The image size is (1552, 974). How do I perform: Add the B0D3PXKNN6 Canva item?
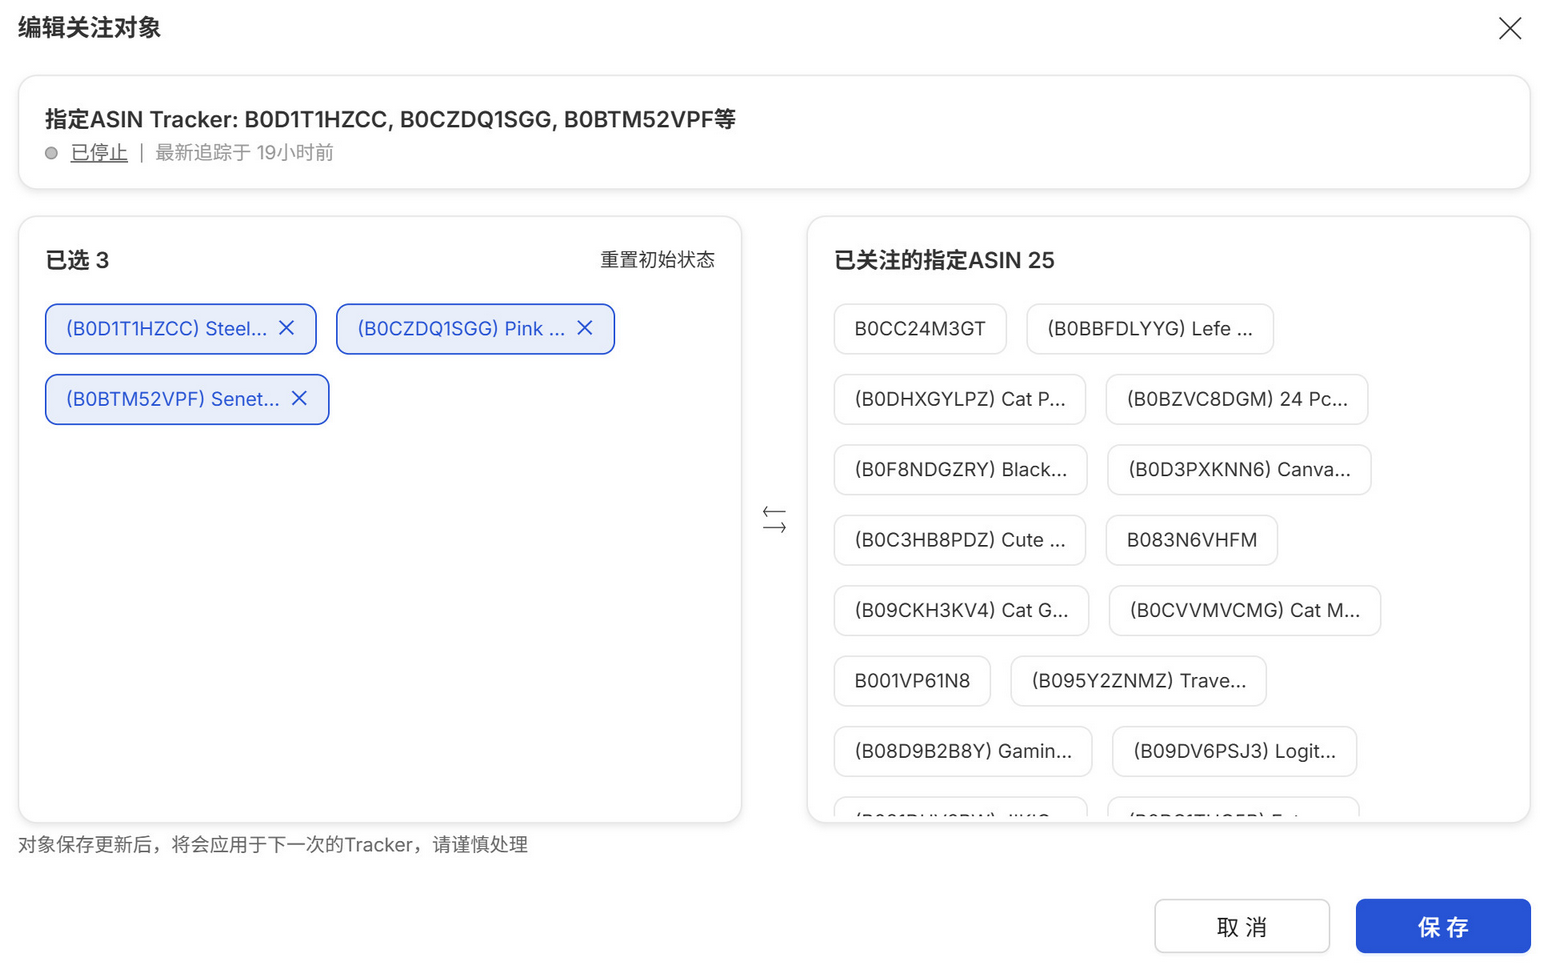pyautogui.click(x=1238, y=470)
